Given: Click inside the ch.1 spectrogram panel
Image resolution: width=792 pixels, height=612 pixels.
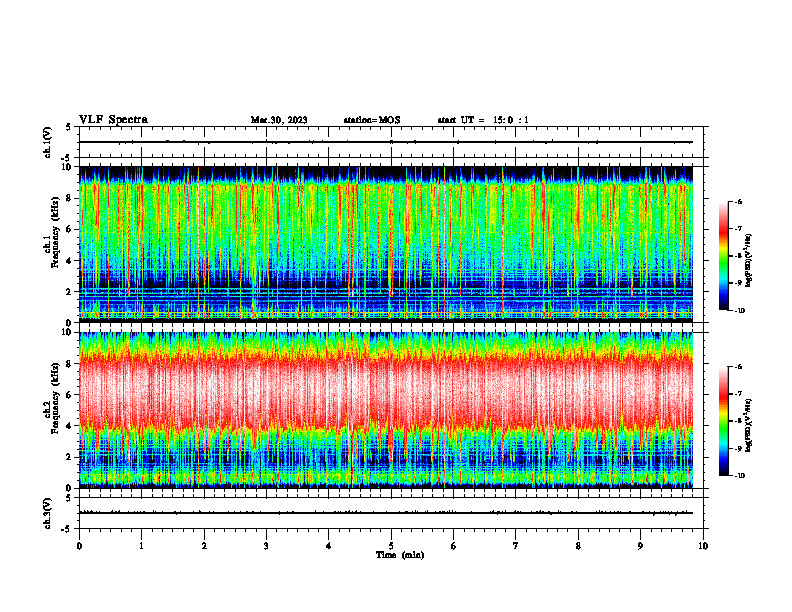Looking at the screenshot, I should tap(386, 244).
